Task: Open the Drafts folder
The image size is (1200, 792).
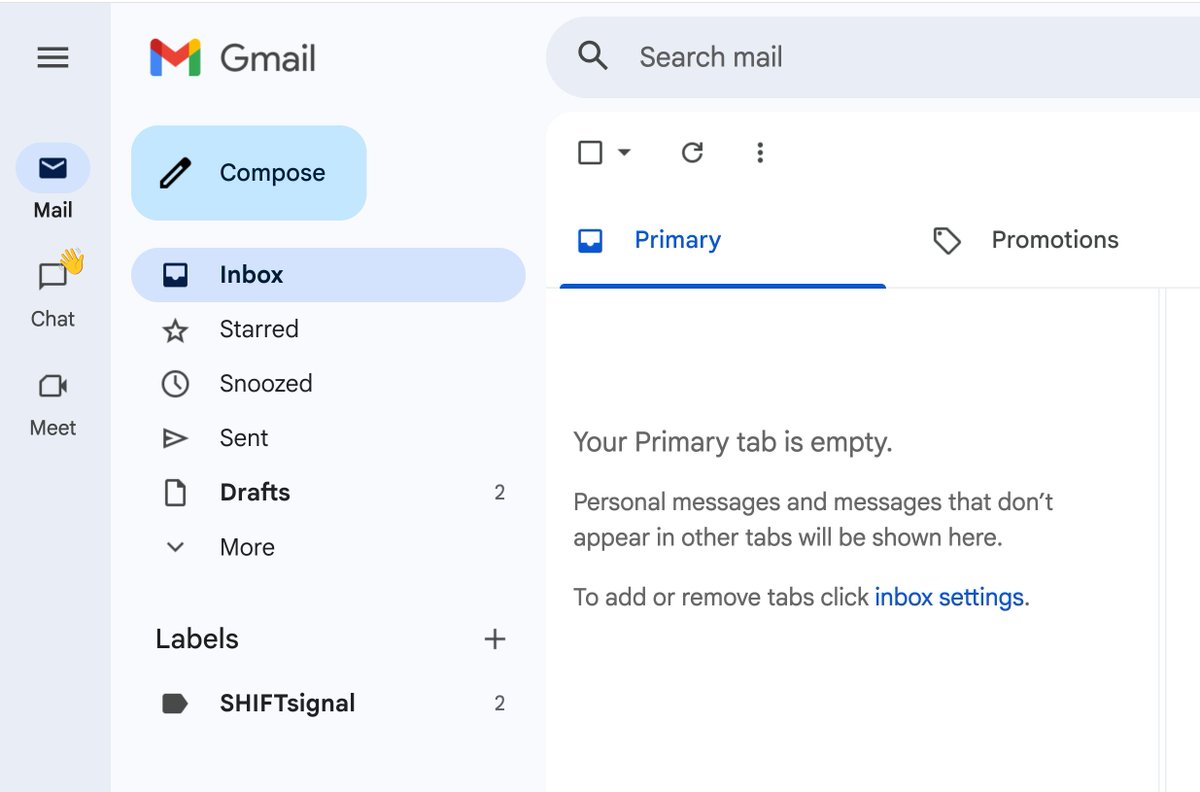Action: [328, 493]
